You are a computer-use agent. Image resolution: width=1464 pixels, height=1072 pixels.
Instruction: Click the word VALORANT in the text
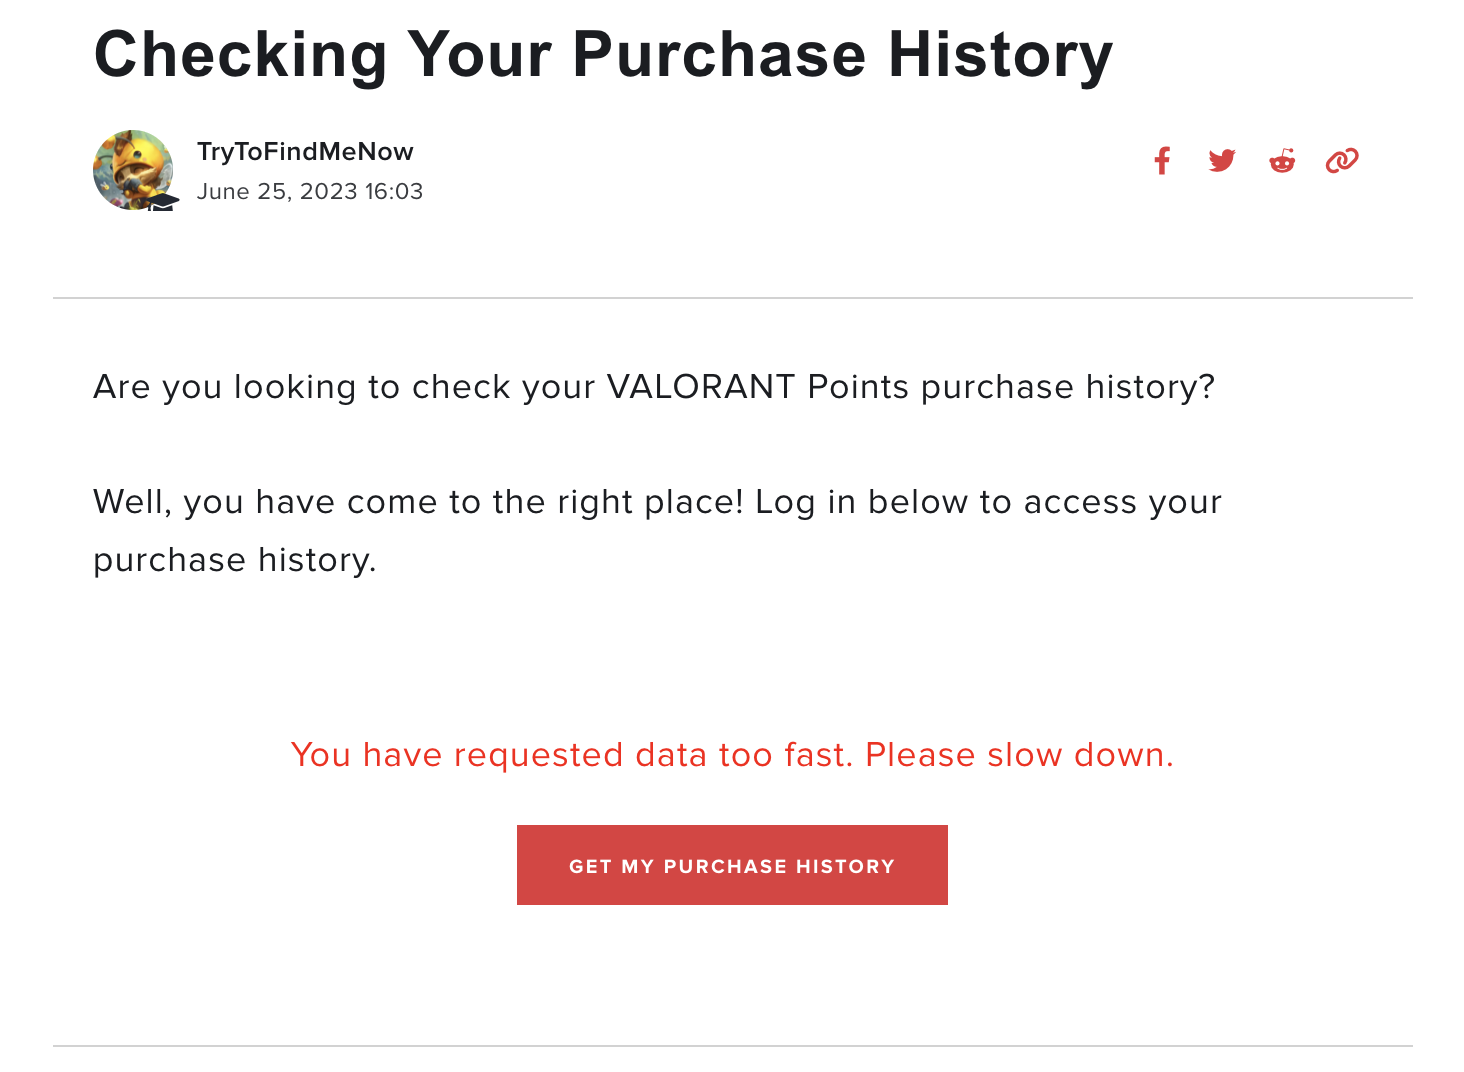(701, 387)
